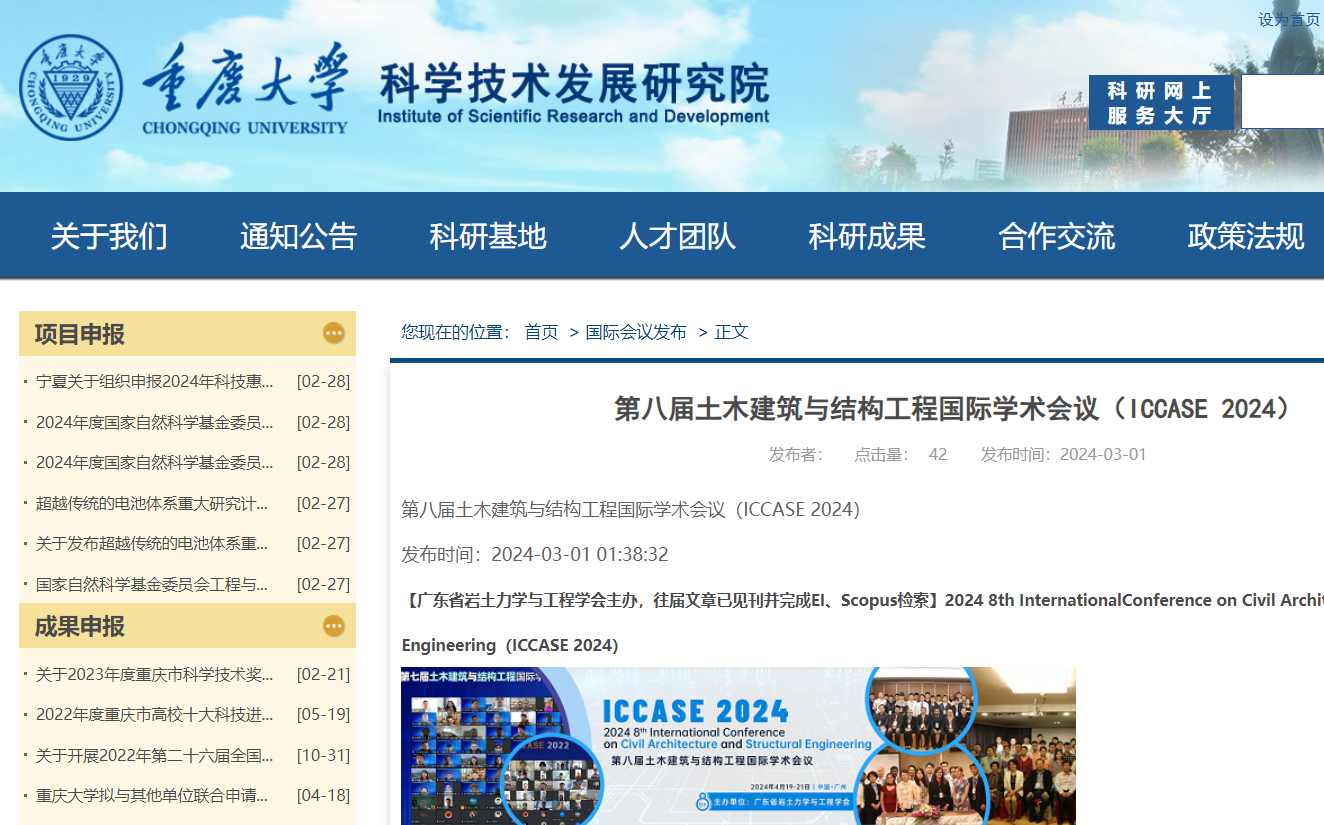Open the 人才团队 menu
This screenshot has width=1324, height=825.
(x=677, y=237)
